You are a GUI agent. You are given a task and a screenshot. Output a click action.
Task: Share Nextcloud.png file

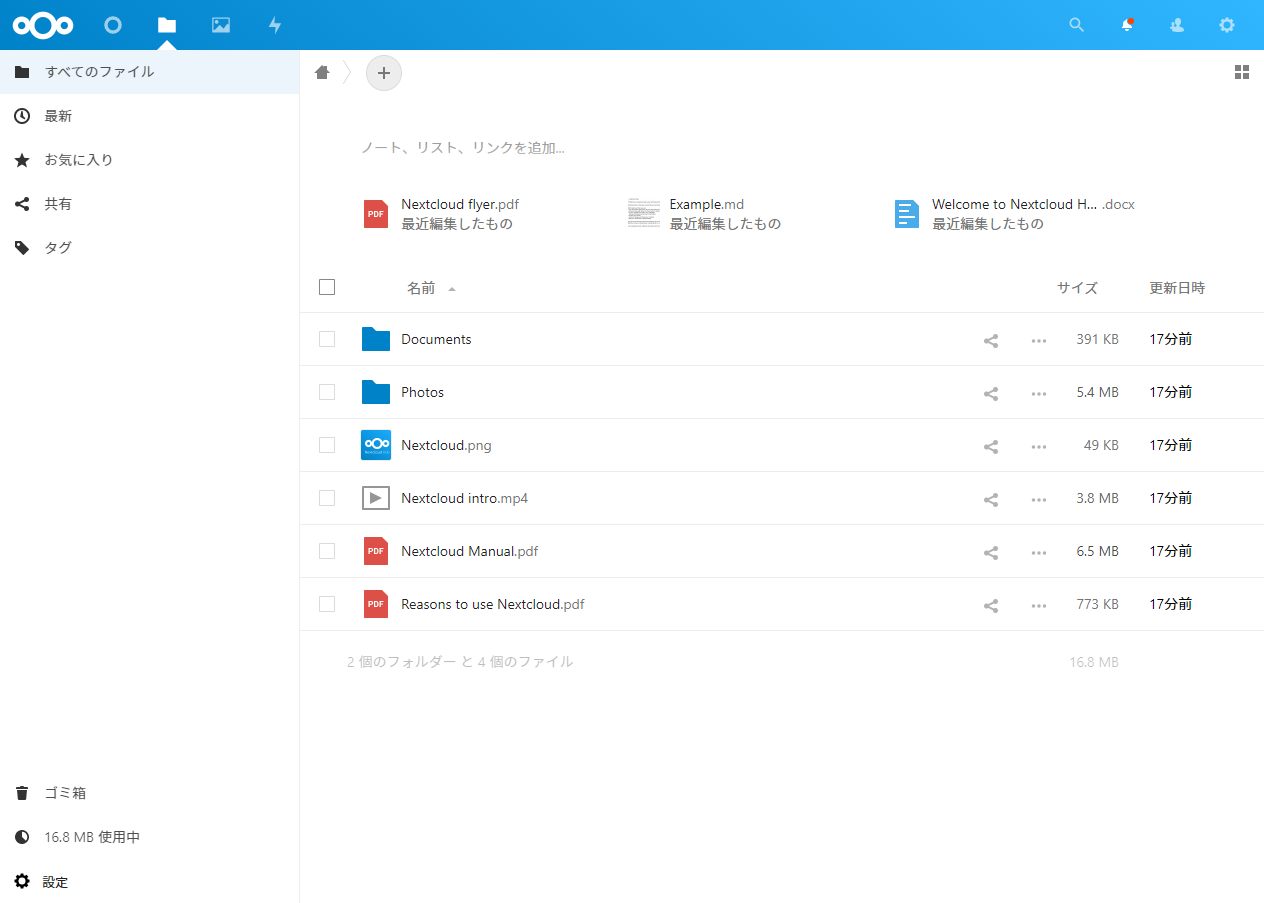click(x=991, y=446)
